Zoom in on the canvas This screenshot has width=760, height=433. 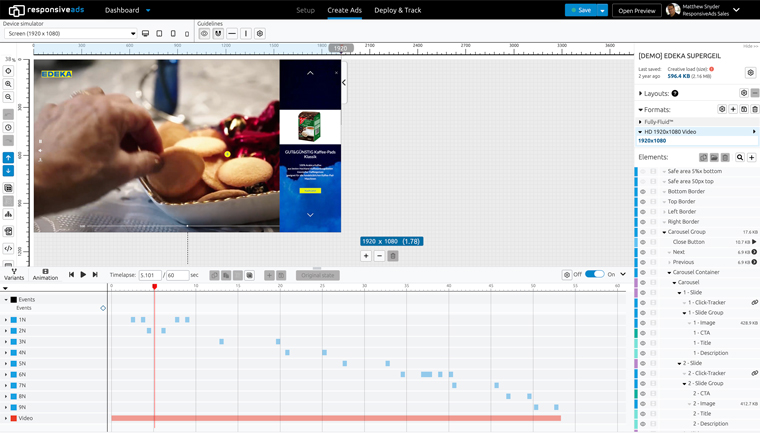point(8,84)
